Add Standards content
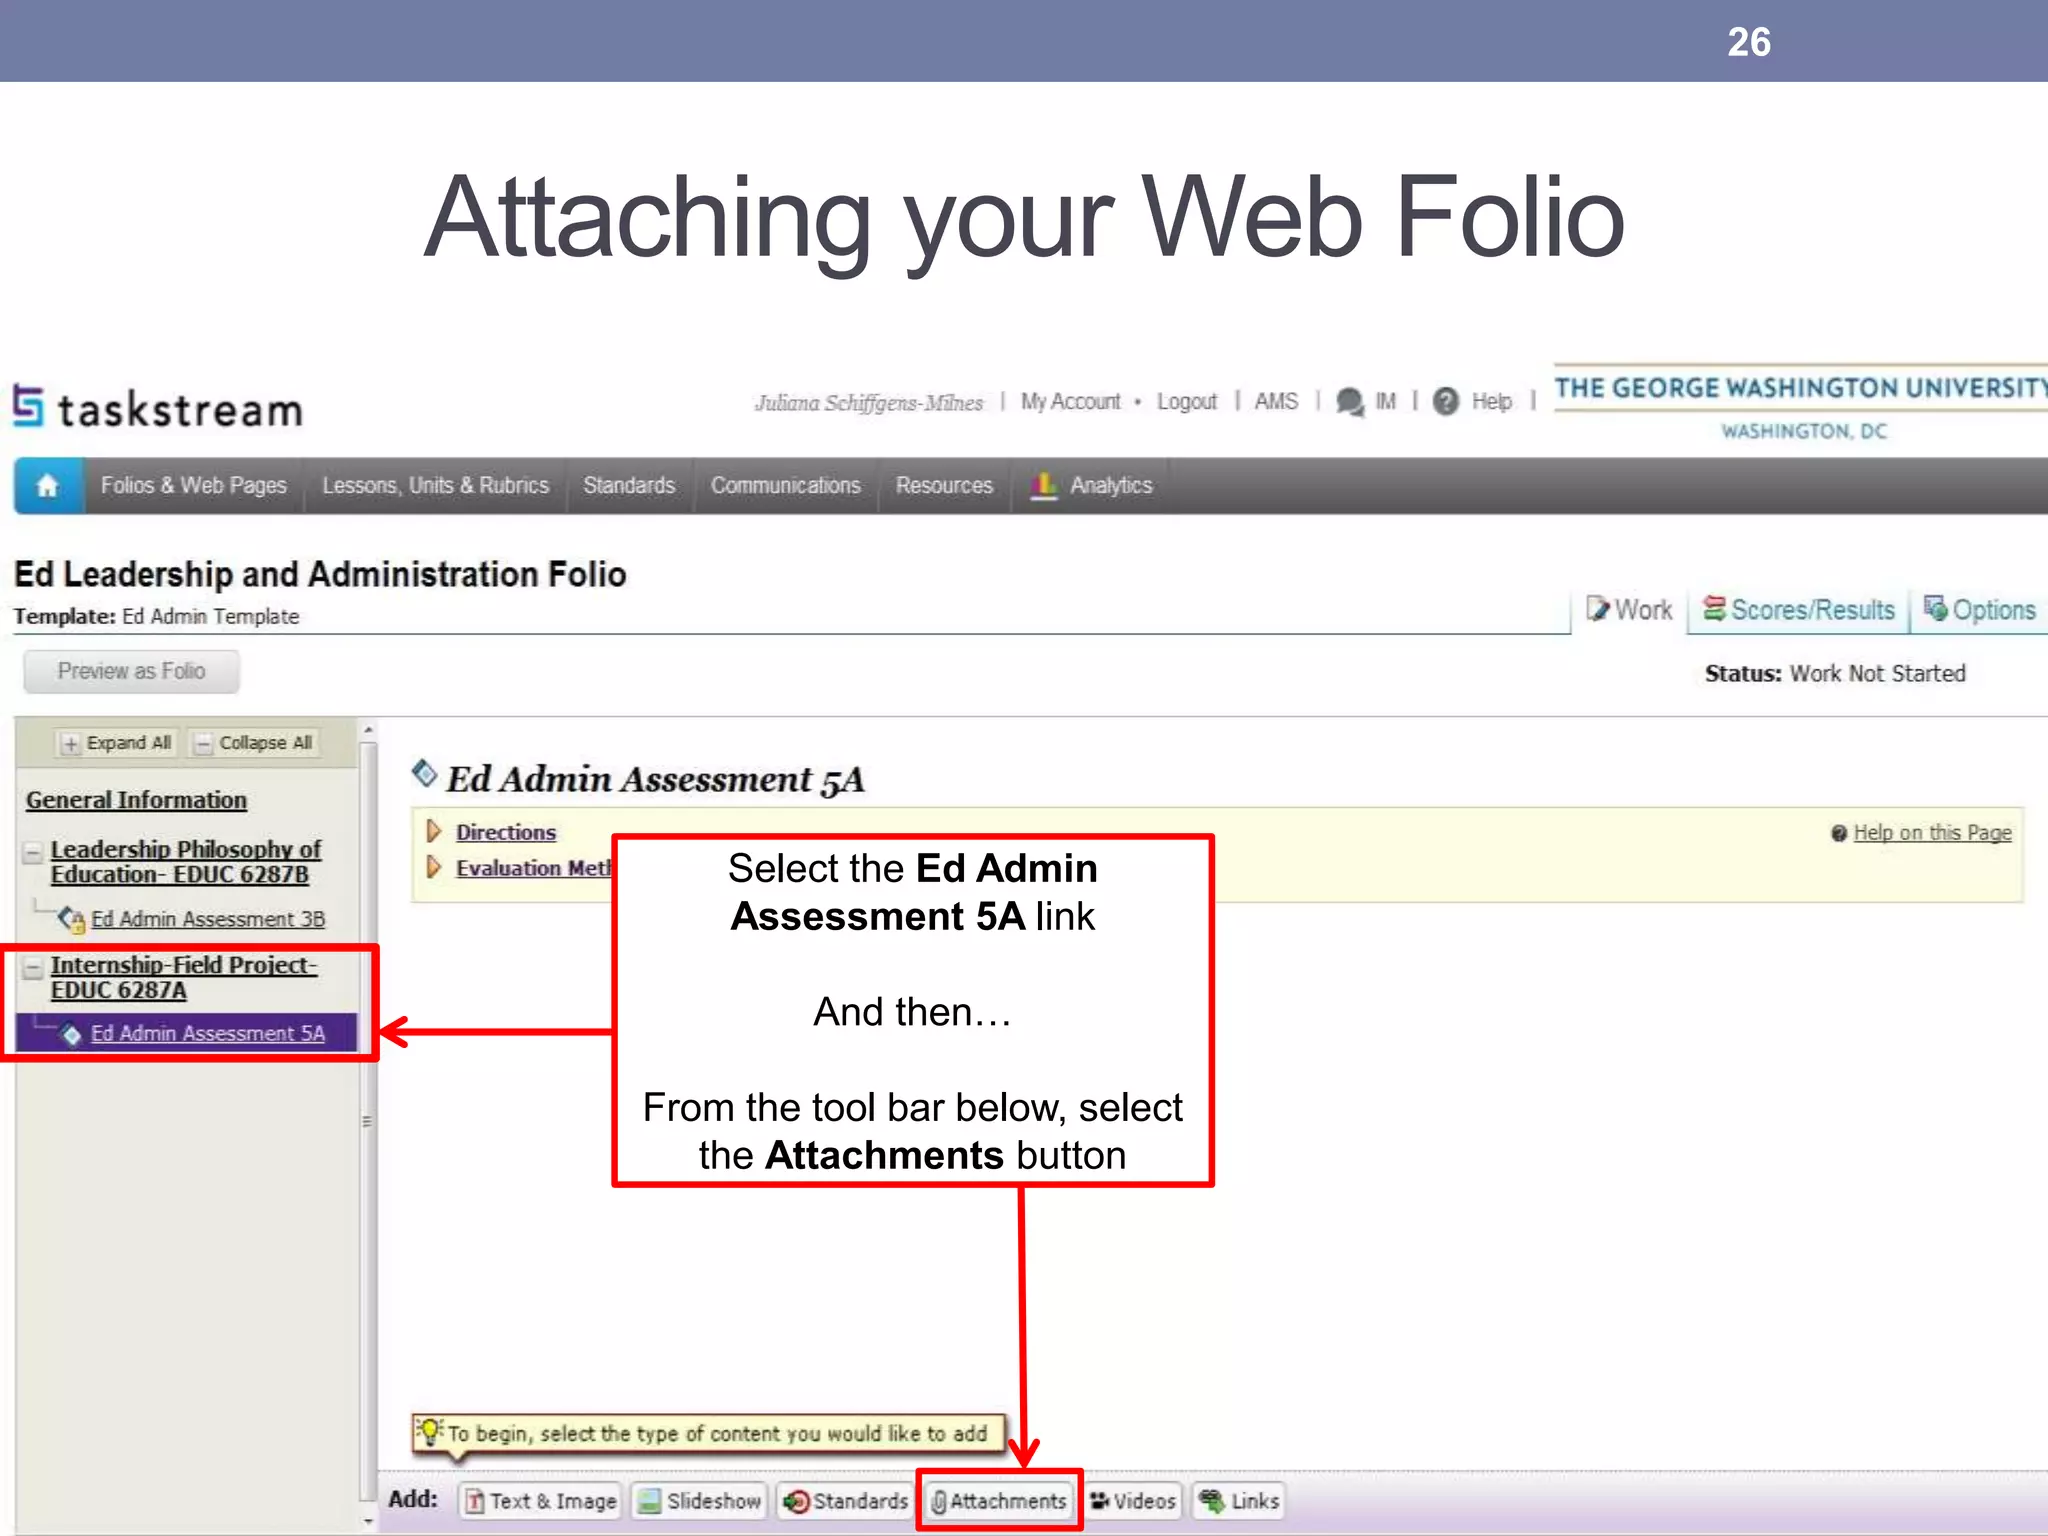Screen dimensions: 2048x1536 pos(846,1502)
